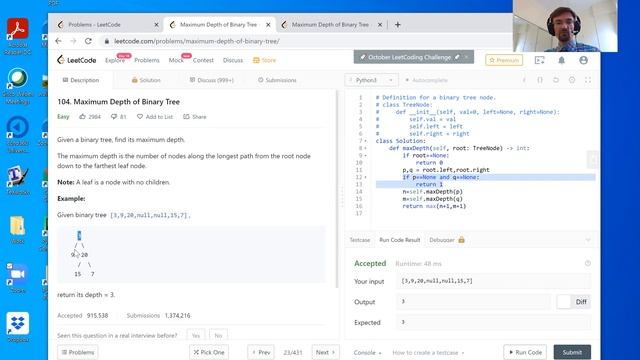This screenshot has width=640, height=360.
Task: Toggle the Diff switch
Action: [573, 302]
